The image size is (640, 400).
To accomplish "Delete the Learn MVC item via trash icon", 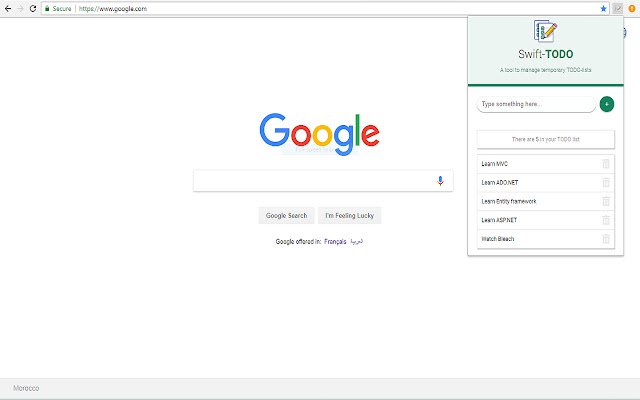I will click(x=606, y=164).
